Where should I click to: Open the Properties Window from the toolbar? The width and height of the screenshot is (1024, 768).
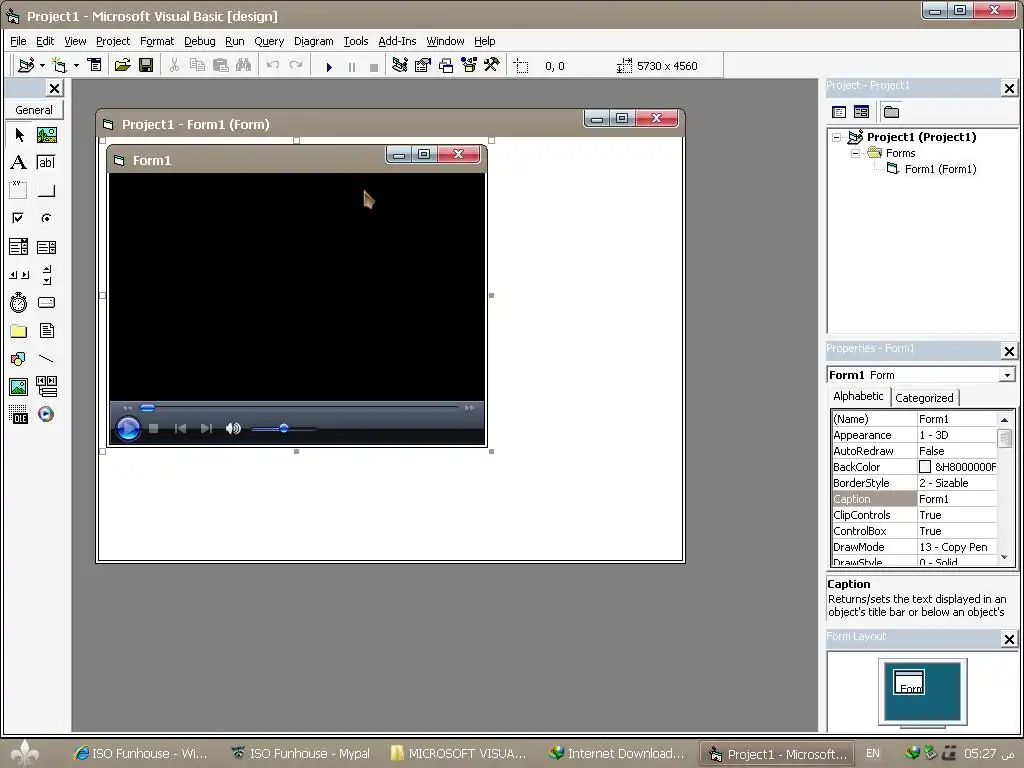pyautogui.click(x=423, y=65)
